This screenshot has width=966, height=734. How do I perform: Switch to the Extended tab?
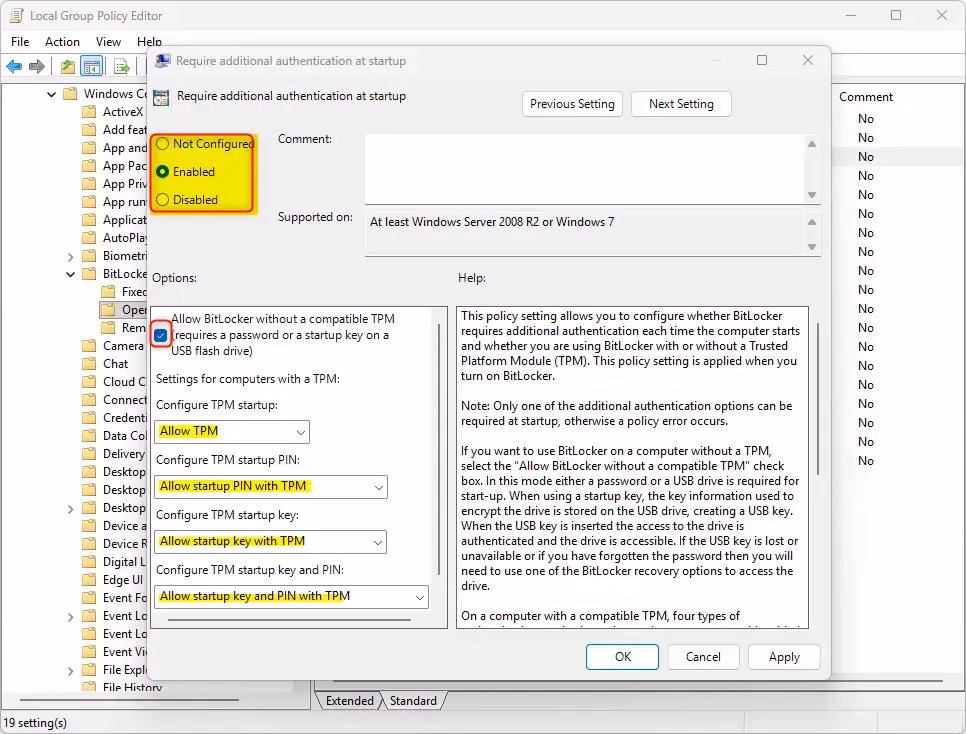pyautogui.click(x=349, y=701)
